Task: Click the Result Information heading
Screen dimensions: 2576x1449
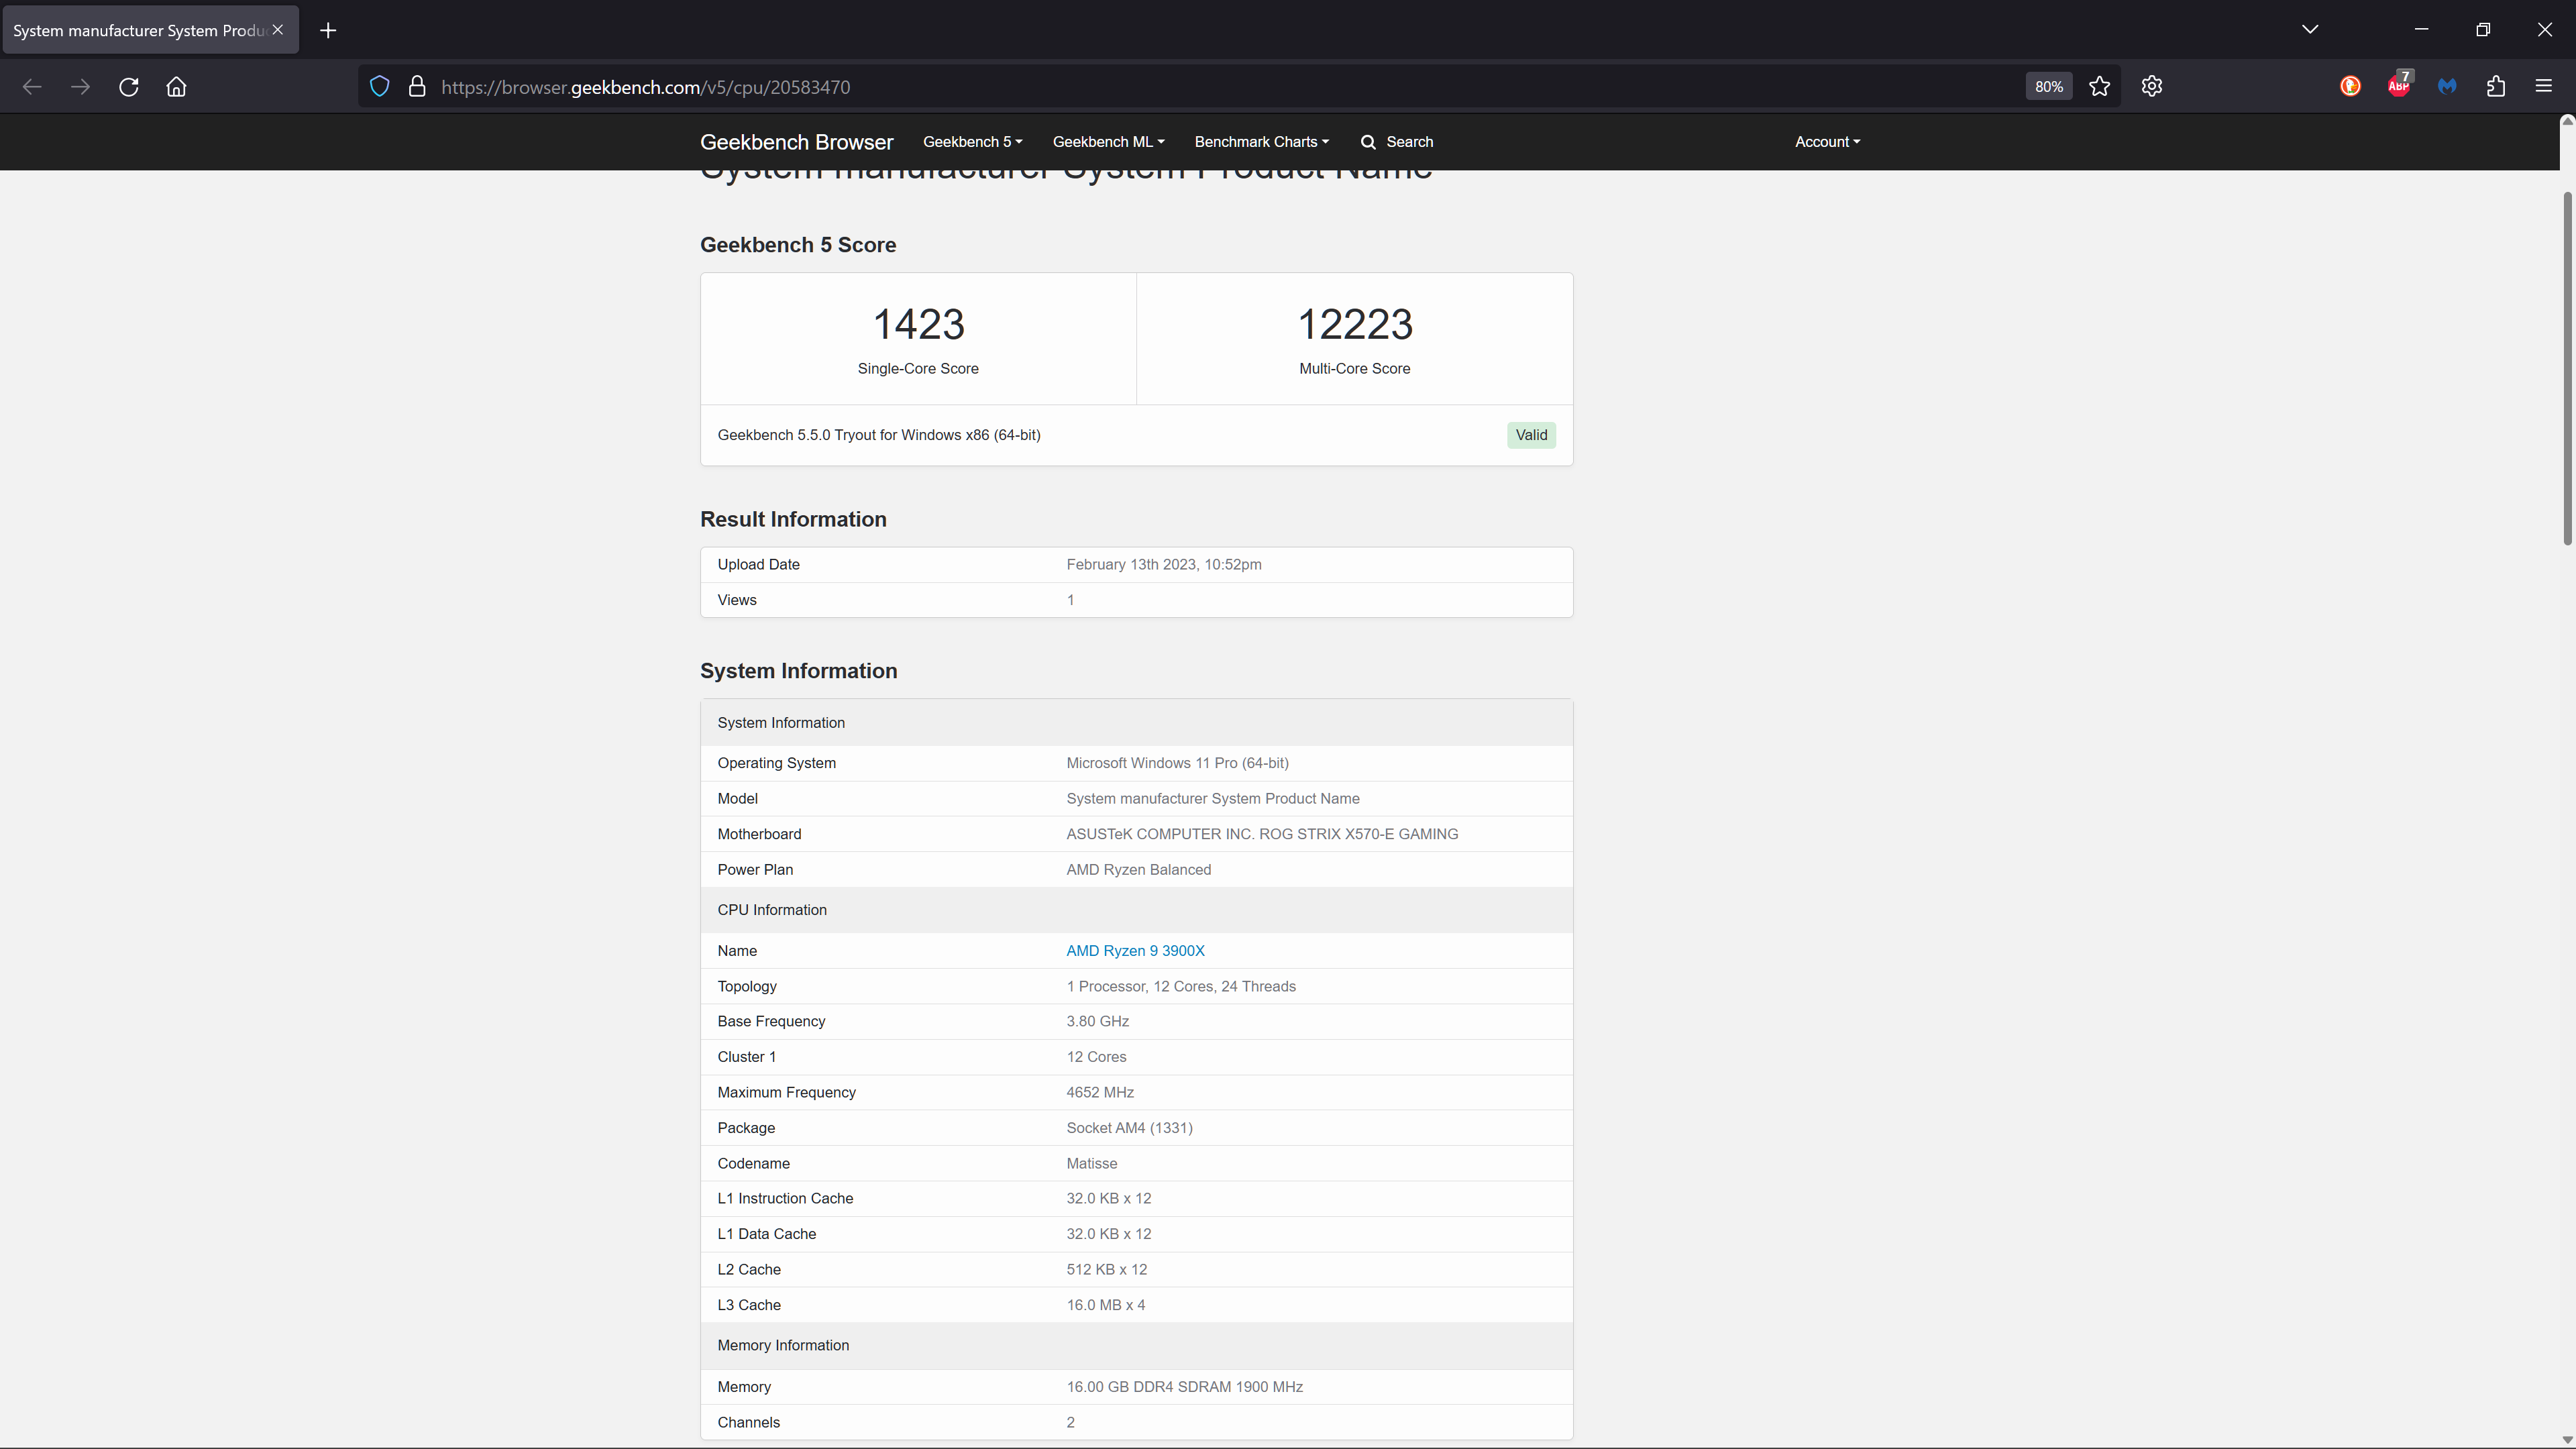Action: coord(793,519)
